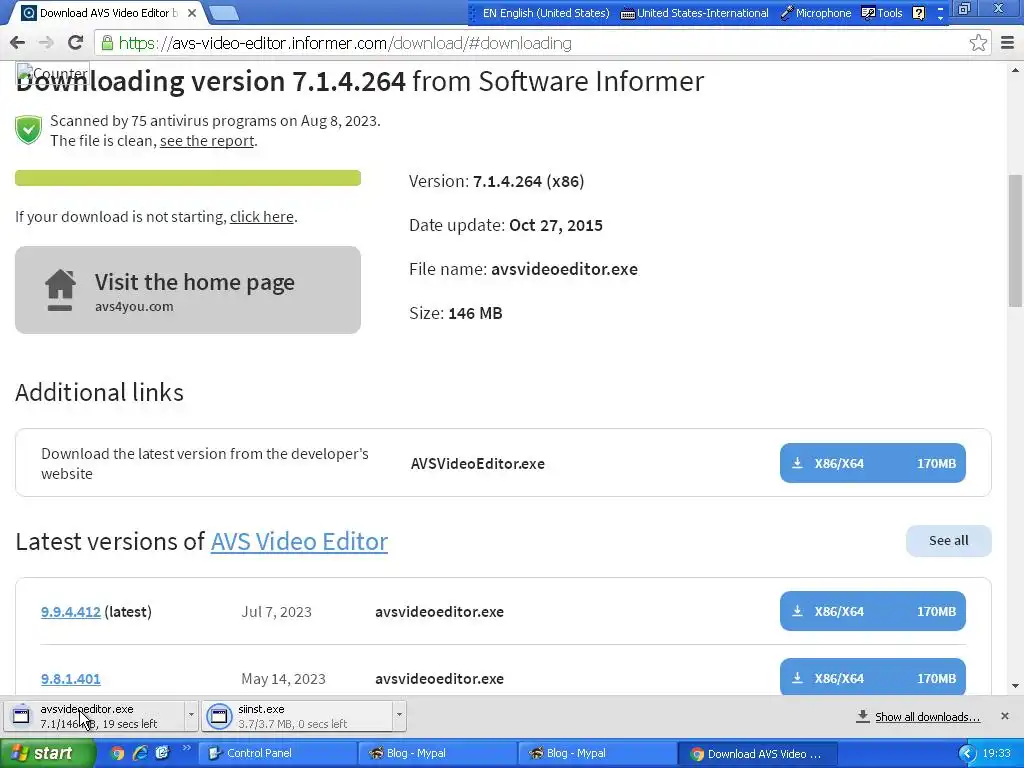Switch to first Blog - Mypal taskbar window
This screenshot has height=768, width=1024.
coord(438,754)
